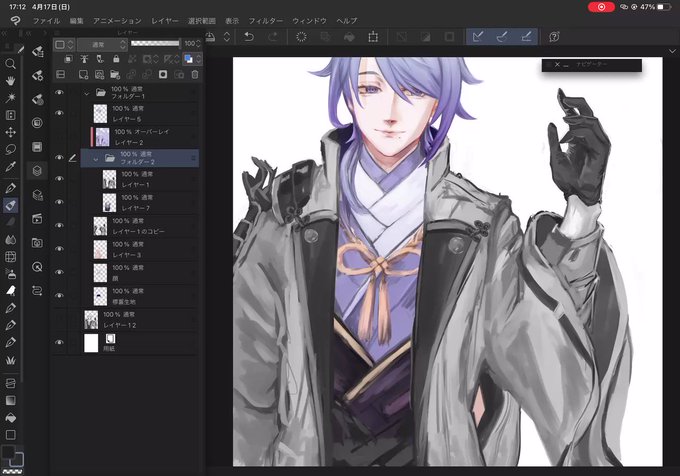Image resolution: width=680 pixels, height=476 pixels.
Task: Hide レイヤー 1 のコピー with its eye icon
Action: pyautogui.click(x=59, y=225)
